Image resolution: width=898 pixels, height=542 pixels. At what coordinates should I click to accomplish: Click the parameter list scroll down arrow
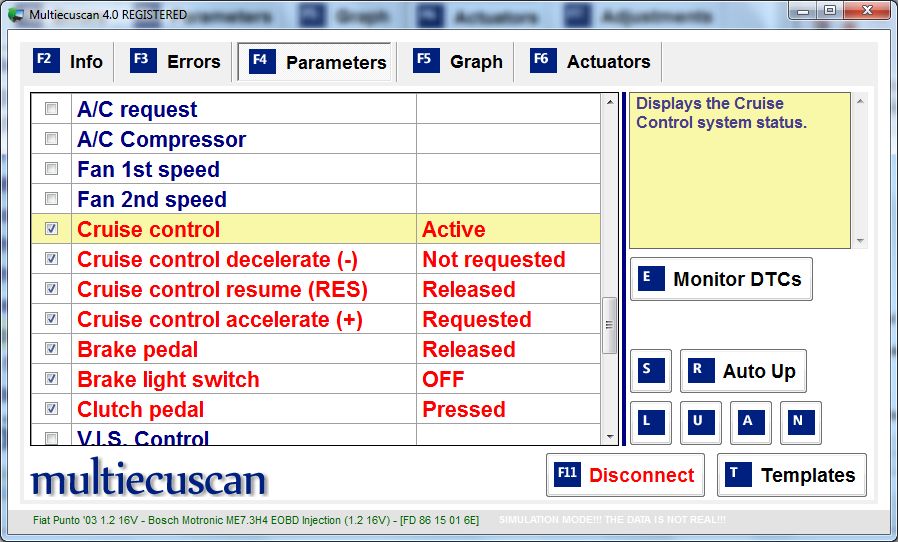[609, 437]
